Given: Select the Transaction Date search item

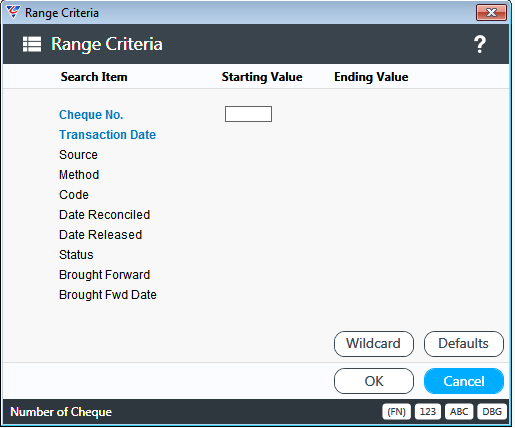Looking at the screenshot, I should (x=107, y=135).
